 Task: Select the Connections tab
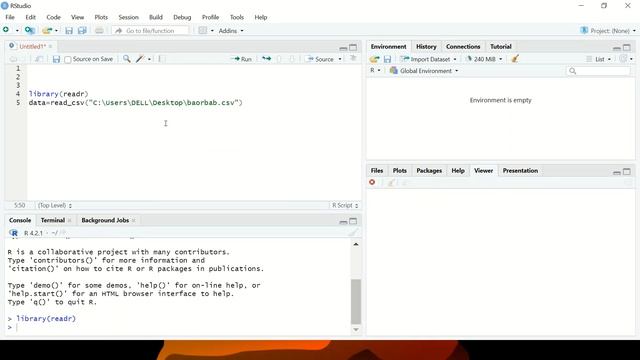coord(463,47)
